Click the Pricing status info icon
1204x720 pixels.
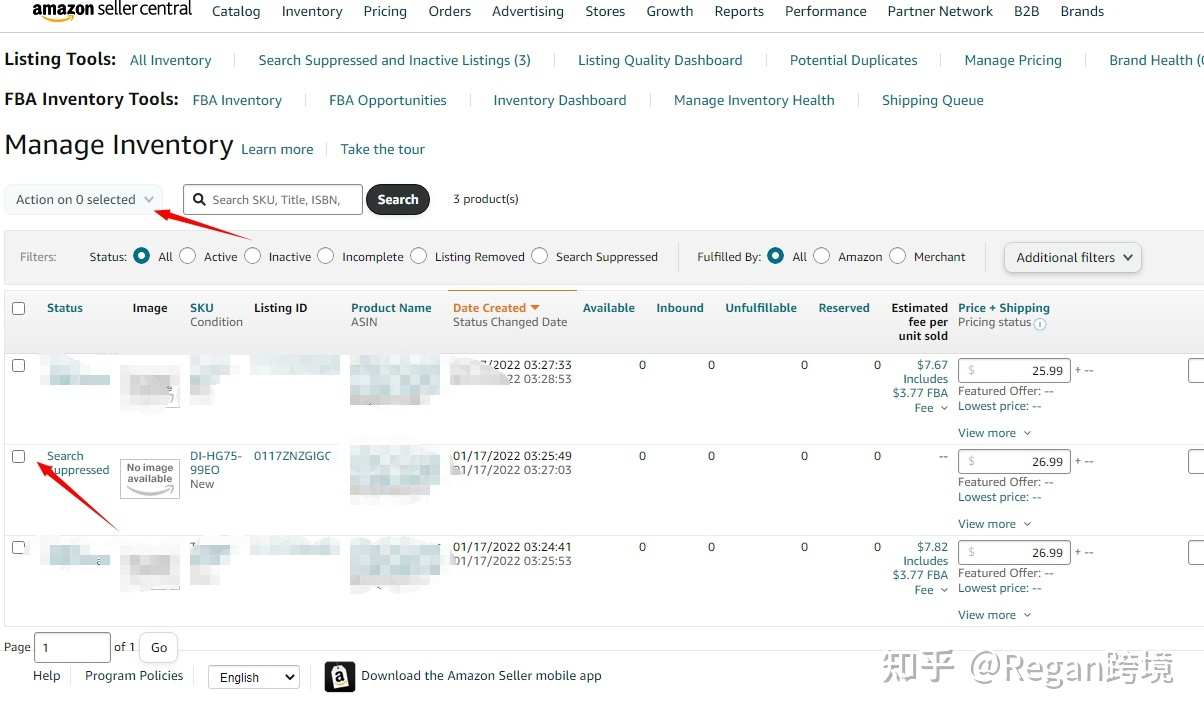pyautogui.click(x=1040, y=324)
